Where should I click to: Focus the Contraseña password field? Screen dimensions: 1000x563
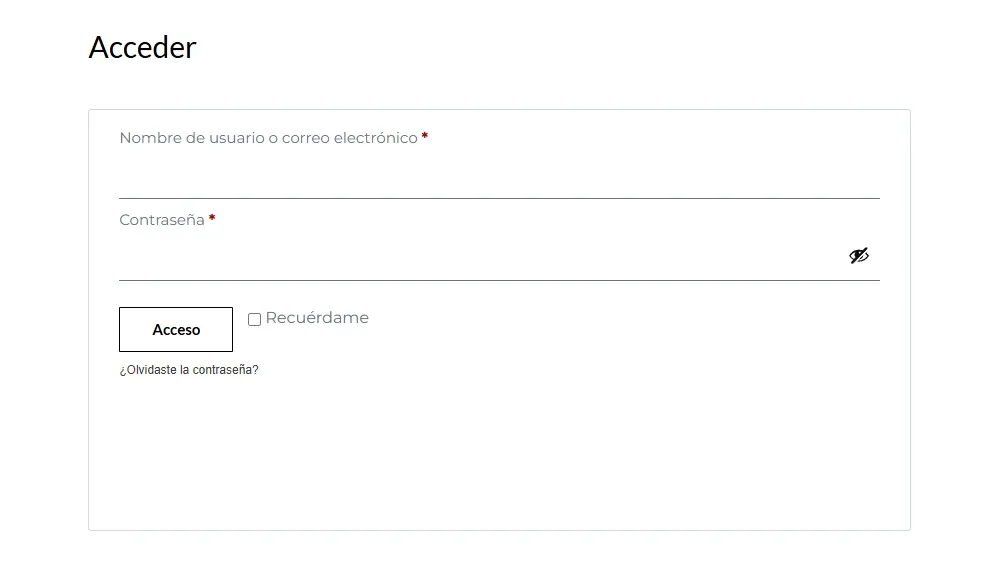(480, 258)
